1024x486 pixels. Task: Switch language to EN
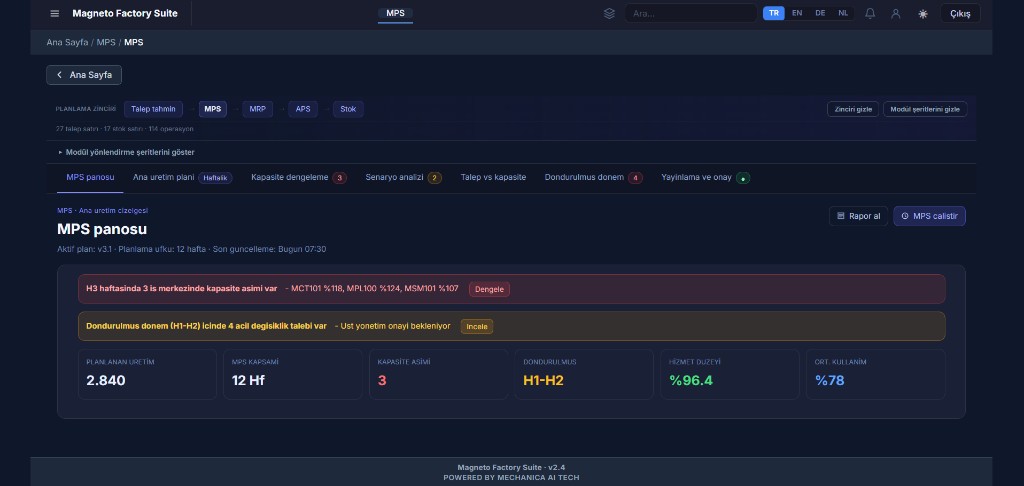point(797,13)
